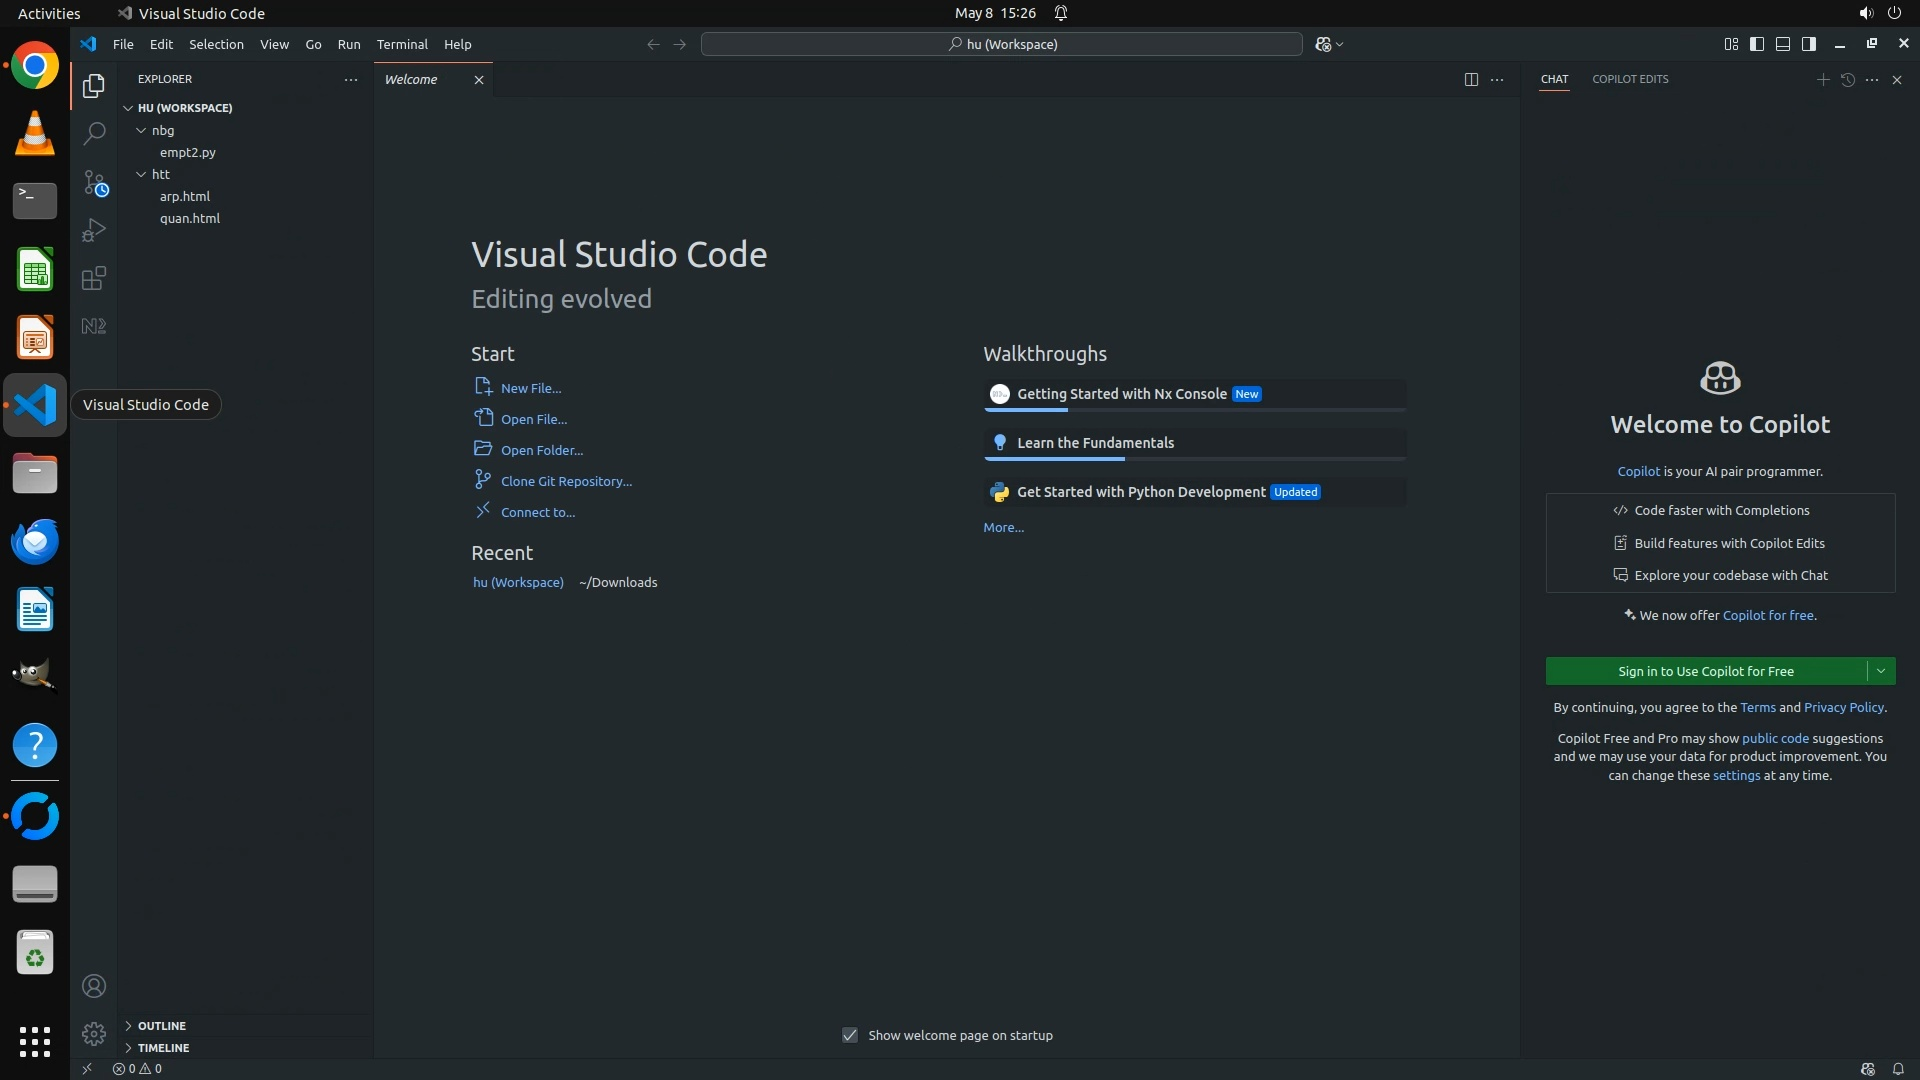Toggle bottom panel layout button
The height and width of the screenshot is (1080, 1920).
(1783, 44)
